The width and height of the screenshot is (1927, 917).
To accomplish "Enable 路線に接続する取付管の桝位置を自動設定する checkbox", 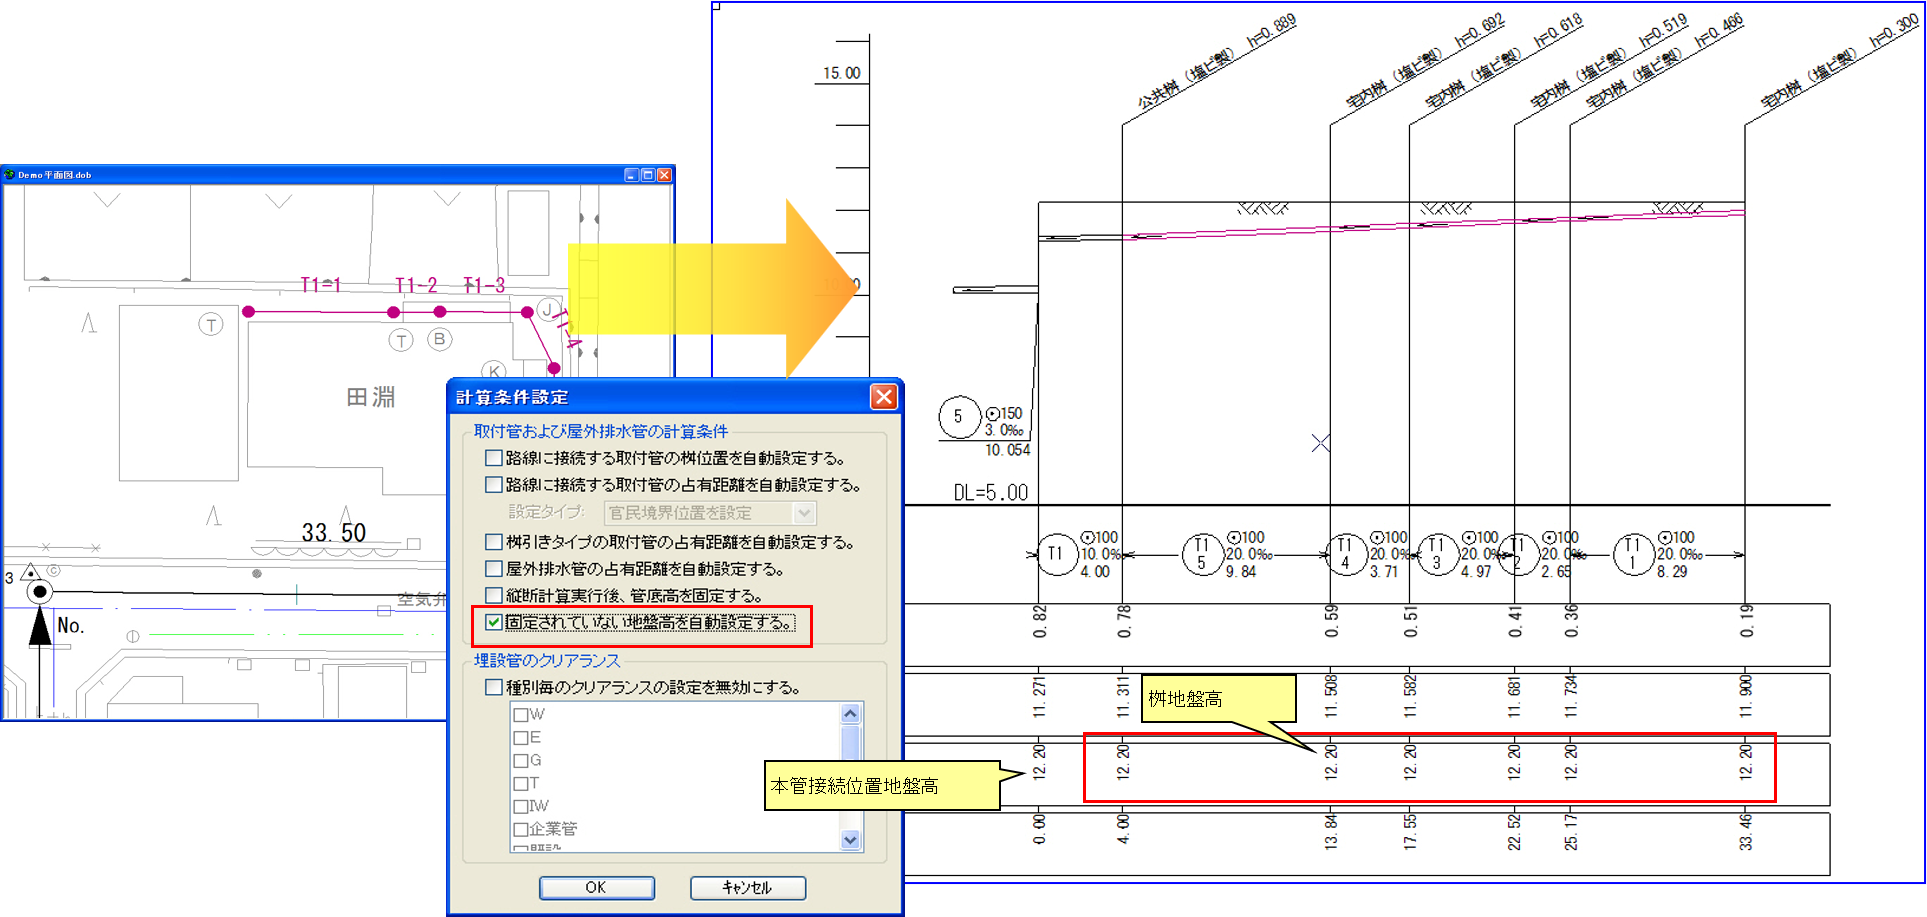I will 494,458.
